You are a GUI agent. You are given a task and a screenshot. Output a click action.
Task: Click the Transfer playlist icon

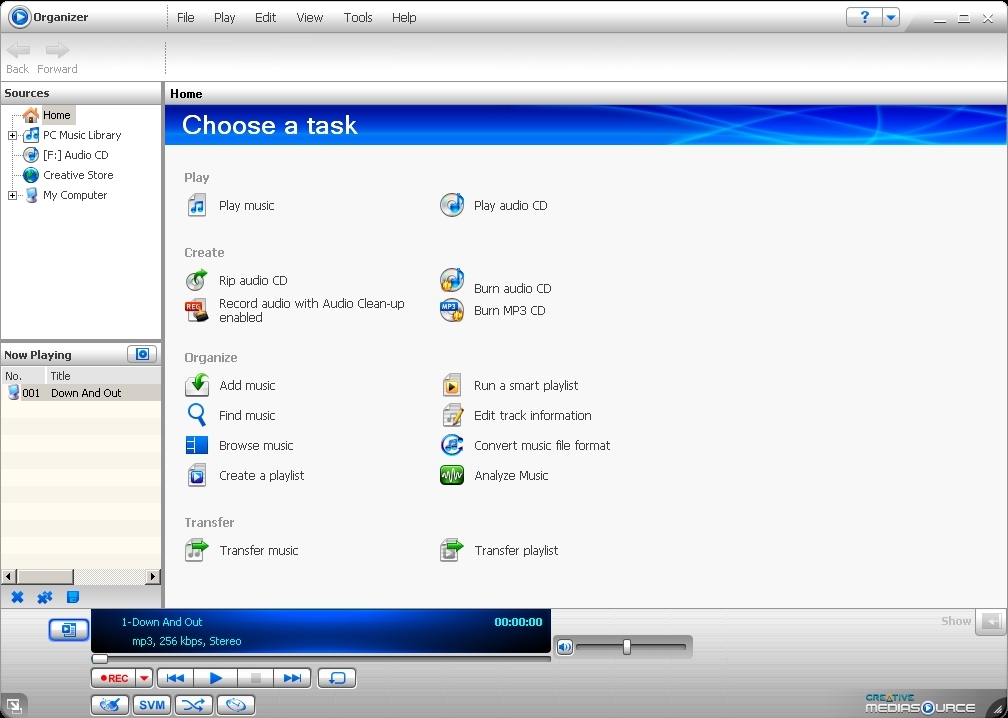tap(452, 550)
